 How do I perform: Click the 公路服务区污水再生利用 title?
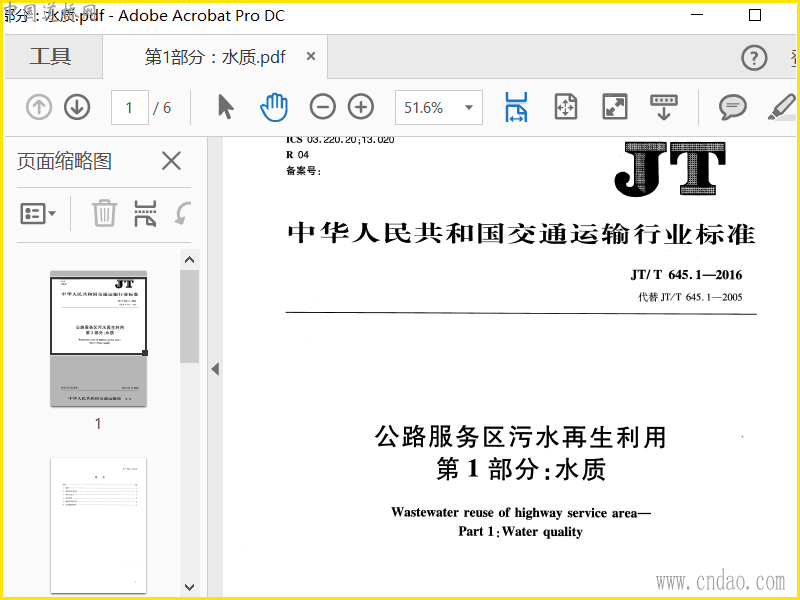click(520, 437)
